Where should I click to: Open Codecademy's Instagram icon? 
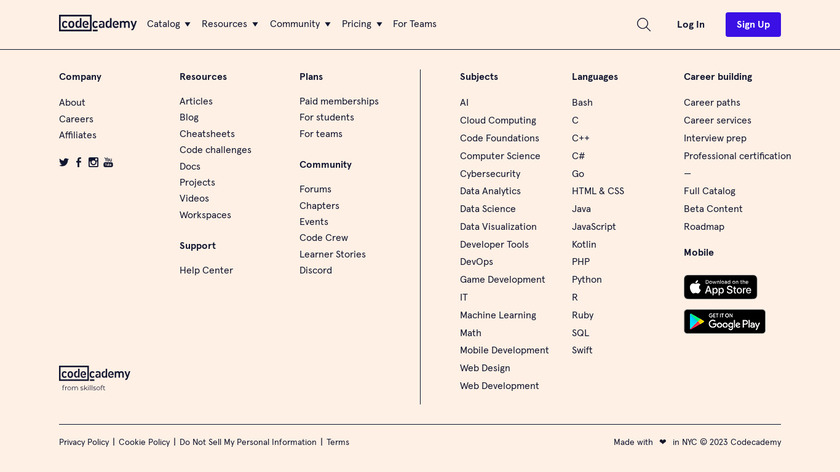coord(93,162)
